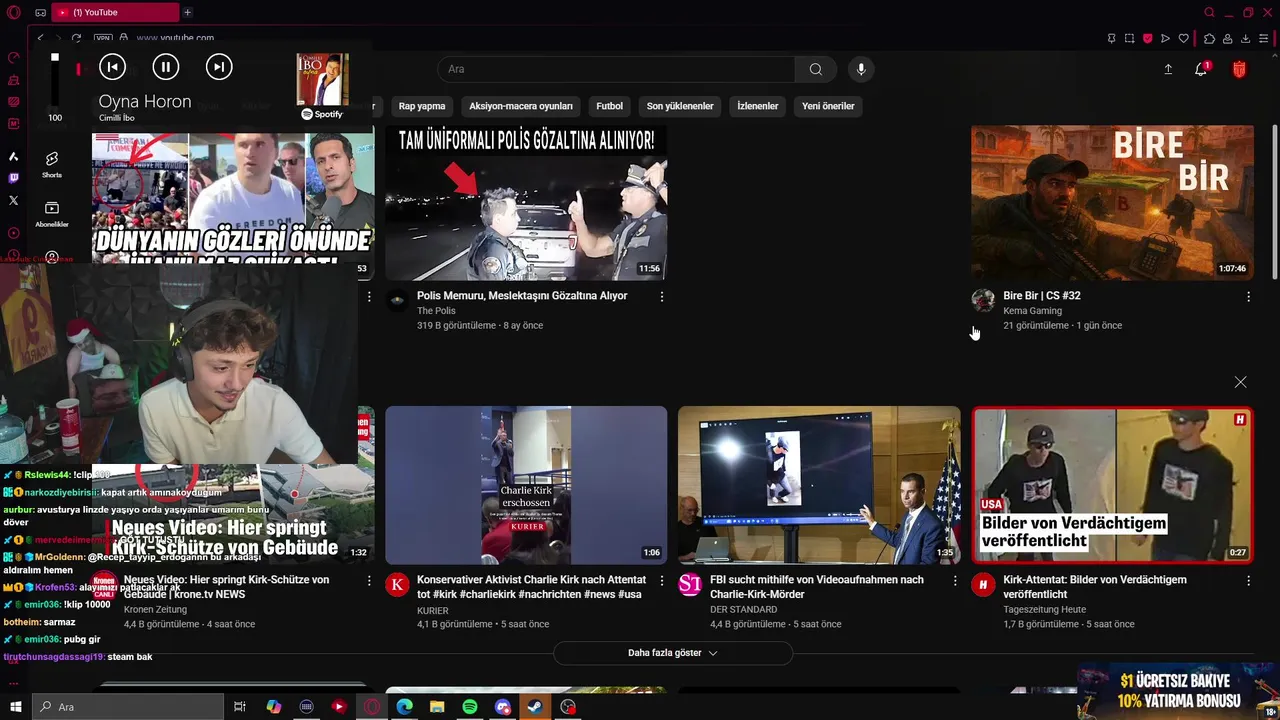Viewport: 1280px width, 720px height.
Task: Open Opera extensions cube icon
Action: pyautogui.click(x=1209, y=38)
